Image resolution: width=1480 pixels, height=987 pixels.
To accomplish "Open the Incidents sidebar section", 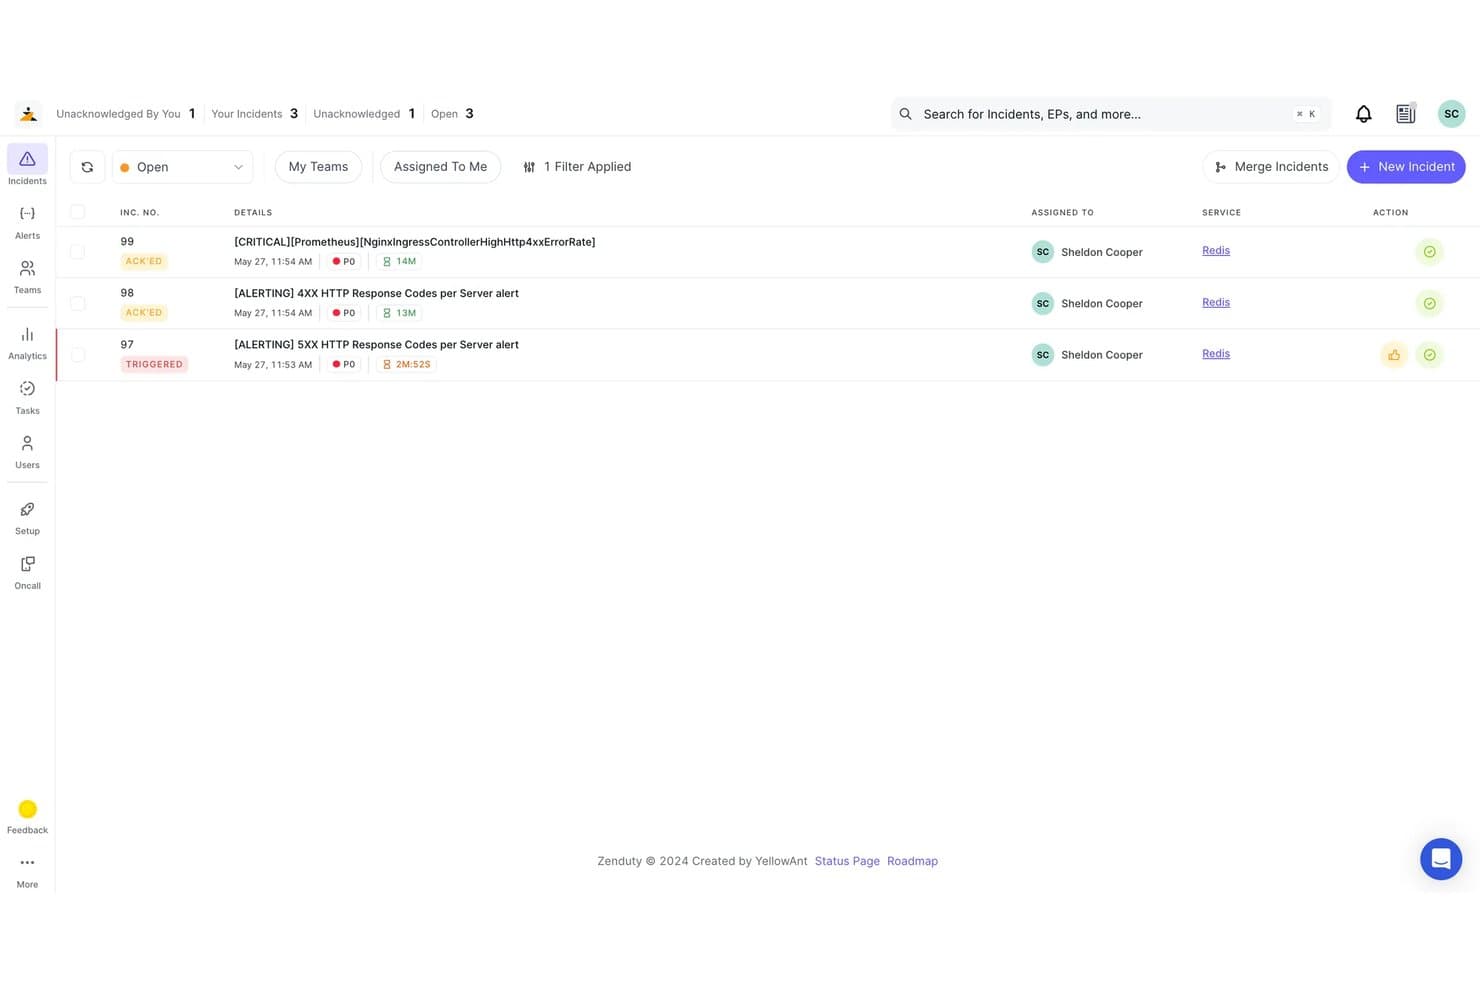I will tap(27, 165).
